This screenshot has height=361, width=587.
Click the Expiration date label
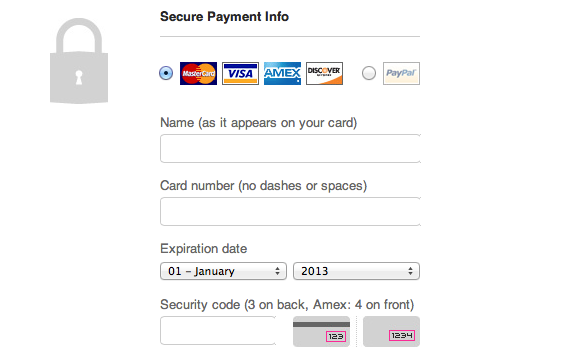(x=204, y=249)
